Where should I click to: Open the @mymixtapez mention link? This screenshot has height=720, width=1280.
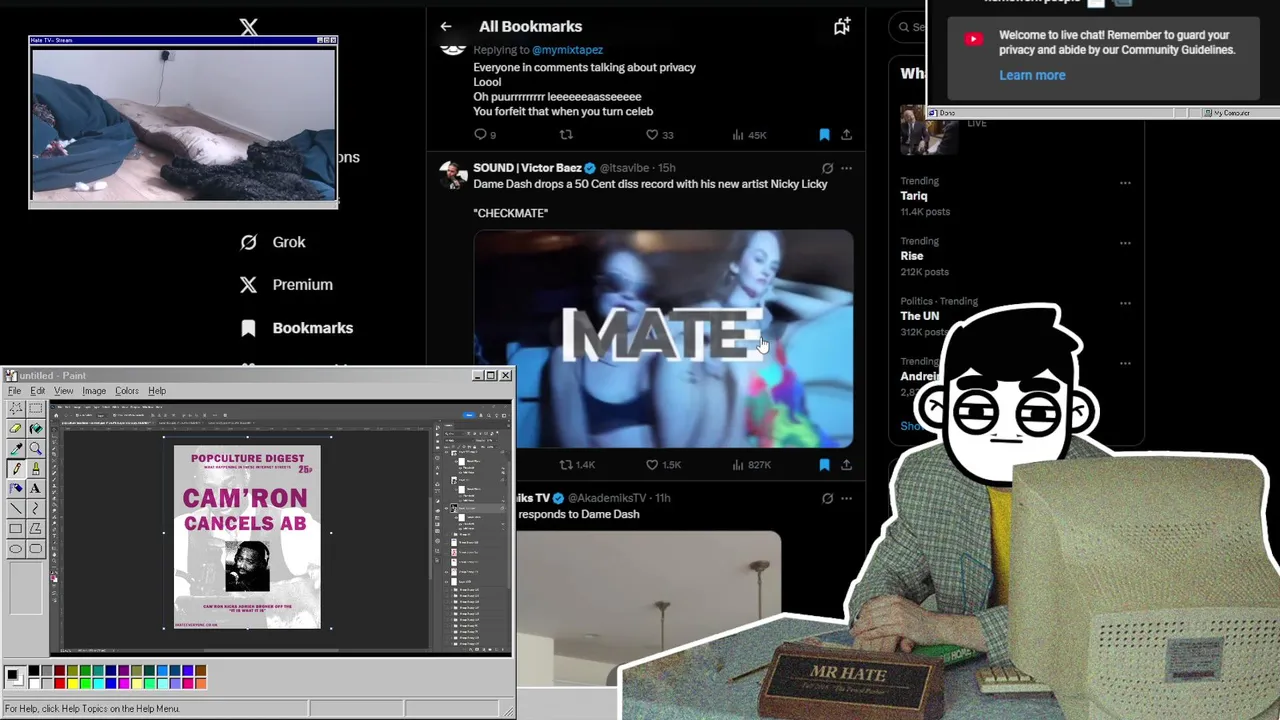pos(567,49)
